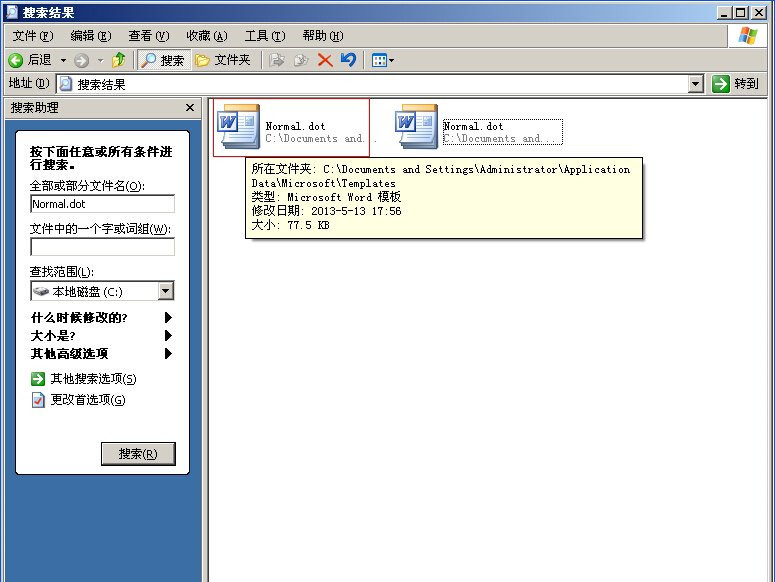Open the Tools (工具) menu
Viewport: 775px width, 582px height.
pyautogui.click(x=264, y=36)
